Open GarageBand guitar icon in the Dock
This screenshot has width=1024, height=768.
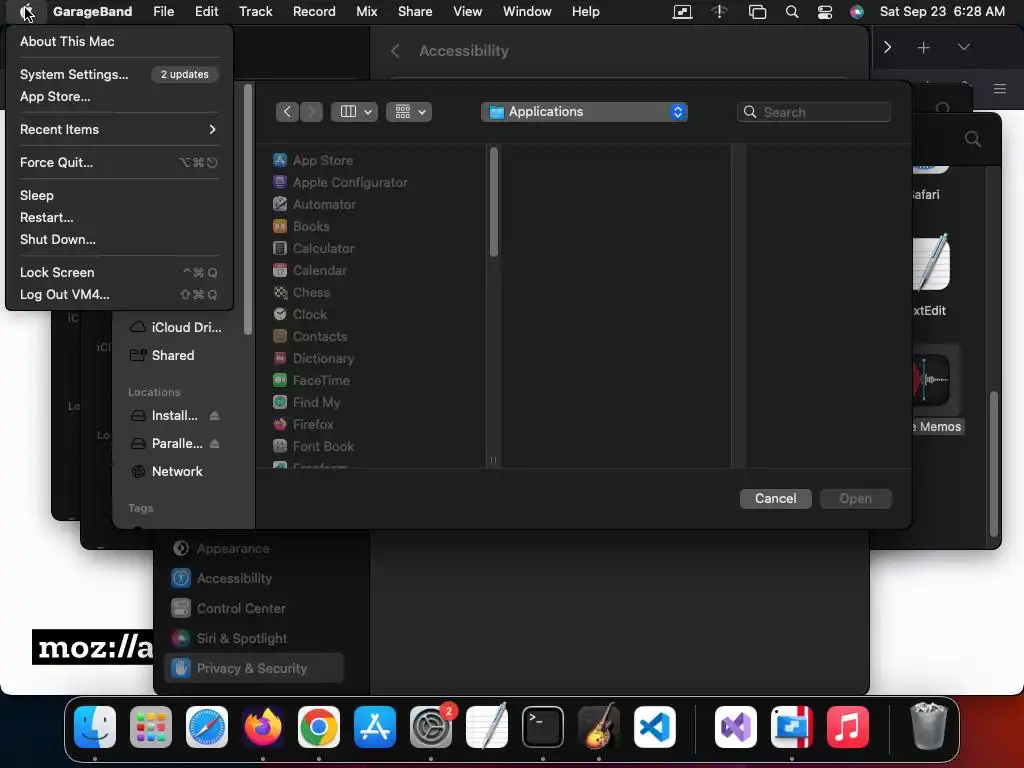(599, 727)
